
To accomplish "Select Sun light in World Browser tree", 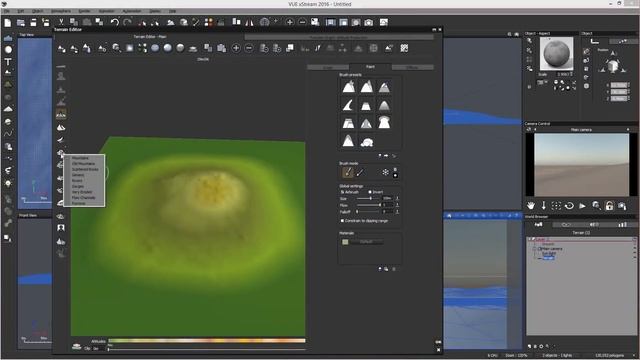I will (x=549, y=253).
